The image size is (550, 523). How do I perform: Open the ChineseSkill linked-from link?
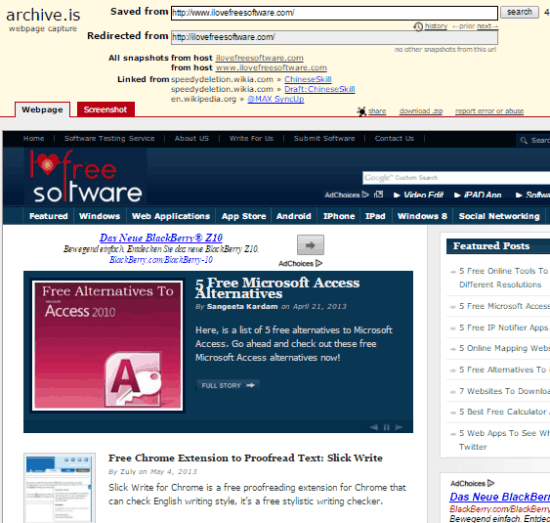pos(308,79)
